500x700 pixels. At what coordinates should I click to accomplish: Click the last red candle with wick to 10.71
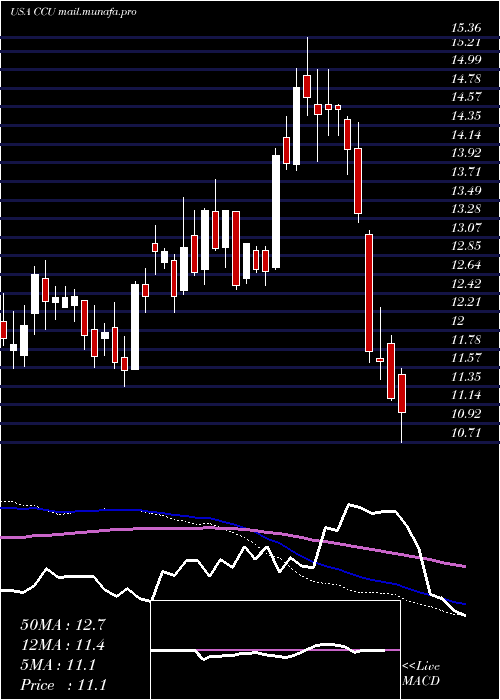402,405
